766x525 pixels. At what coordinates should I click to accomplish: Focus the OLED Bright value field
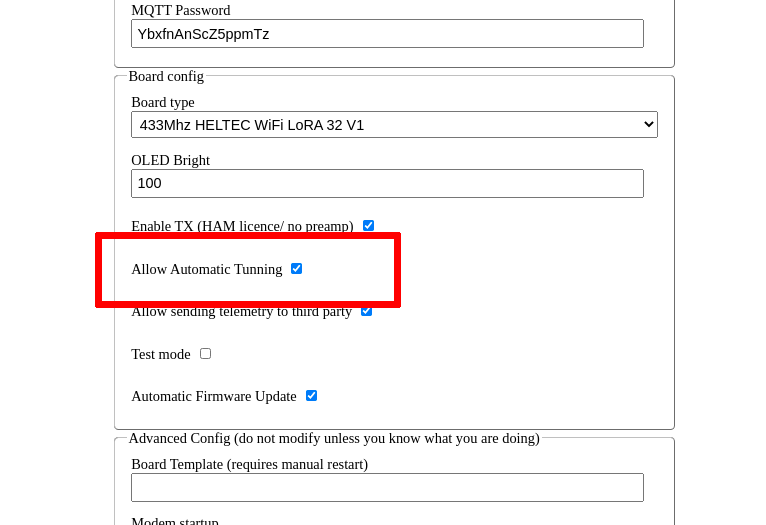tap(387, 184)
